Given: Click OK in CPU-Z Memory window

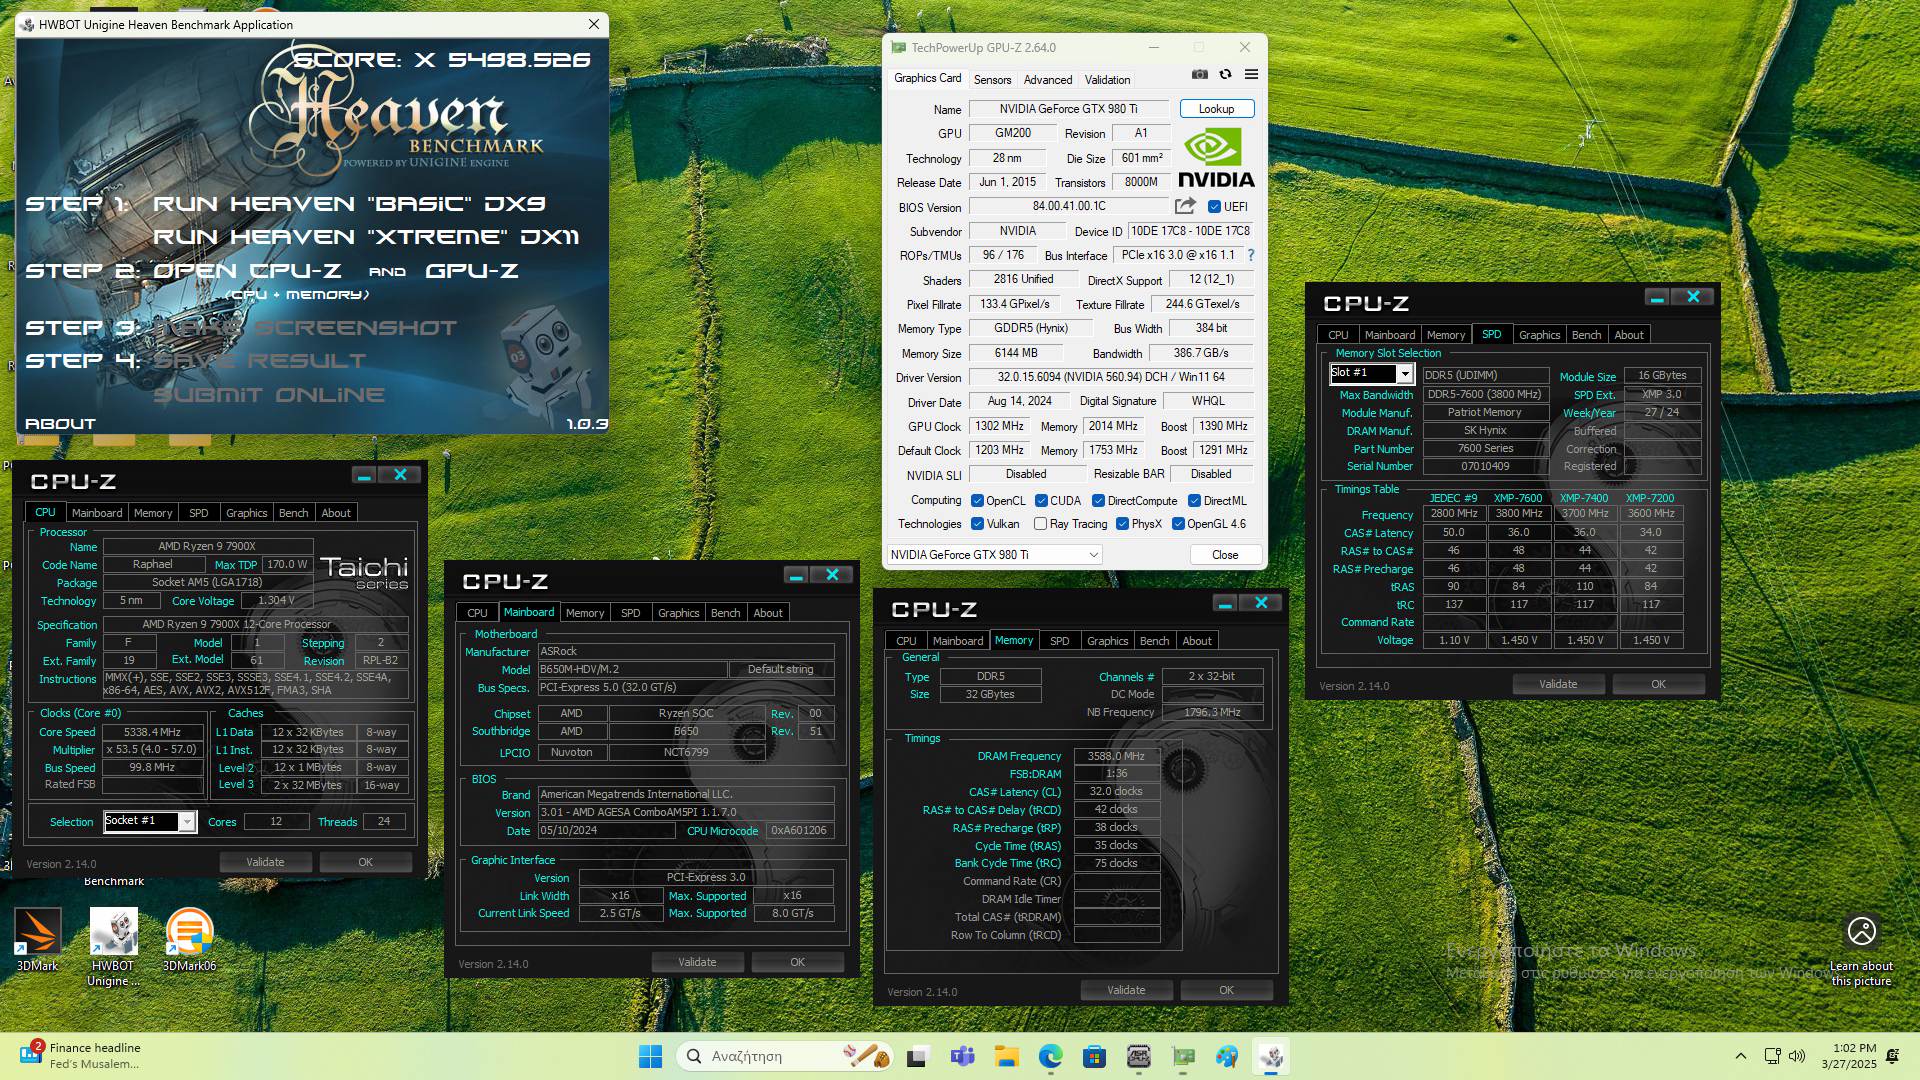Looking at the screenshot, I should [1226, 990].
